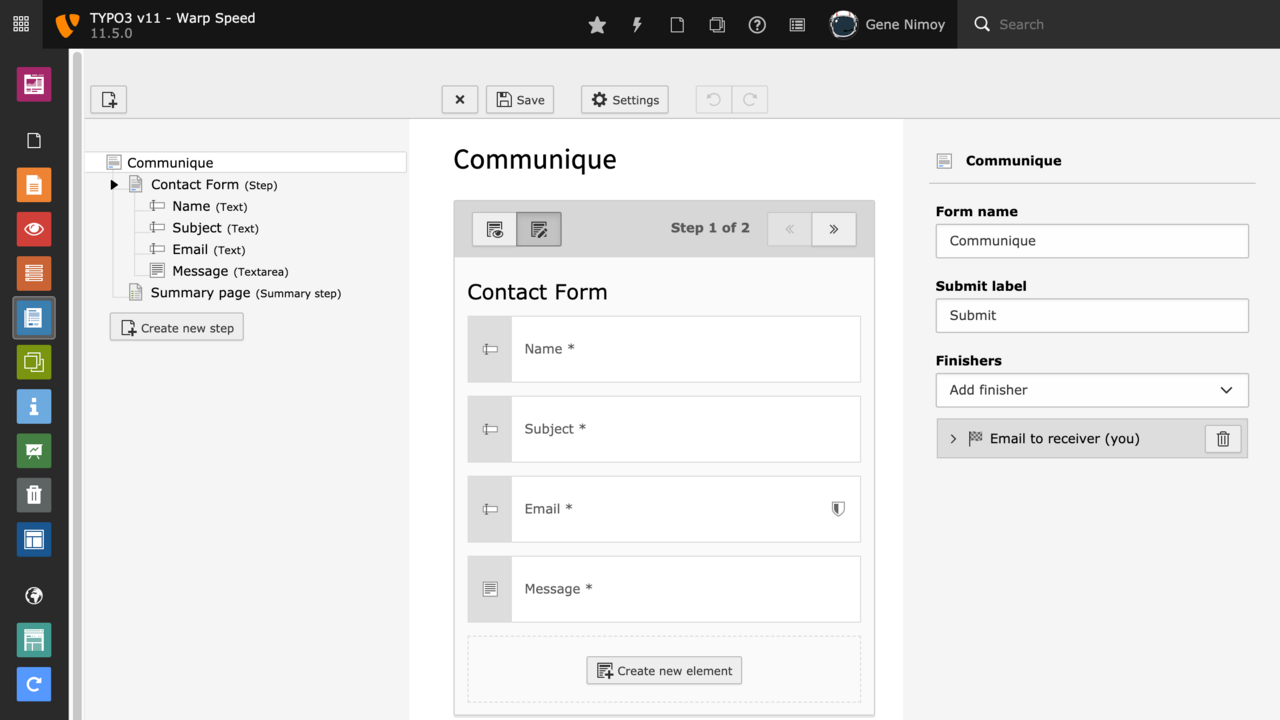Click Create new element button
The image size is (1280, 720).
[664, 671]
